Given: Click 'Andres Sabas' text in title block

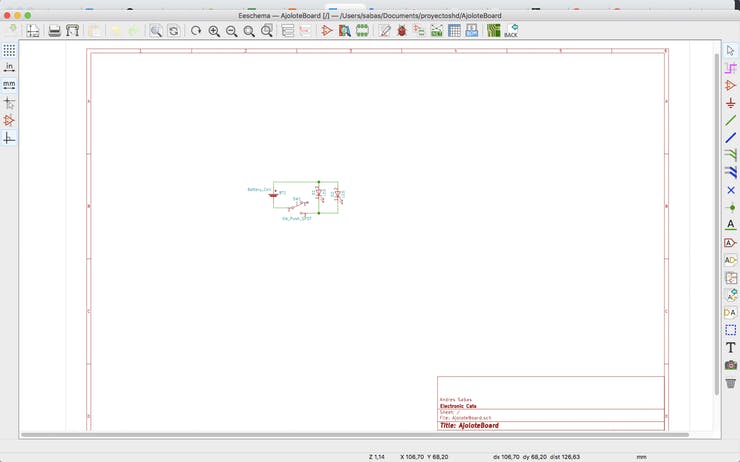Looking at the screenshot, I should tap(455, 400).
